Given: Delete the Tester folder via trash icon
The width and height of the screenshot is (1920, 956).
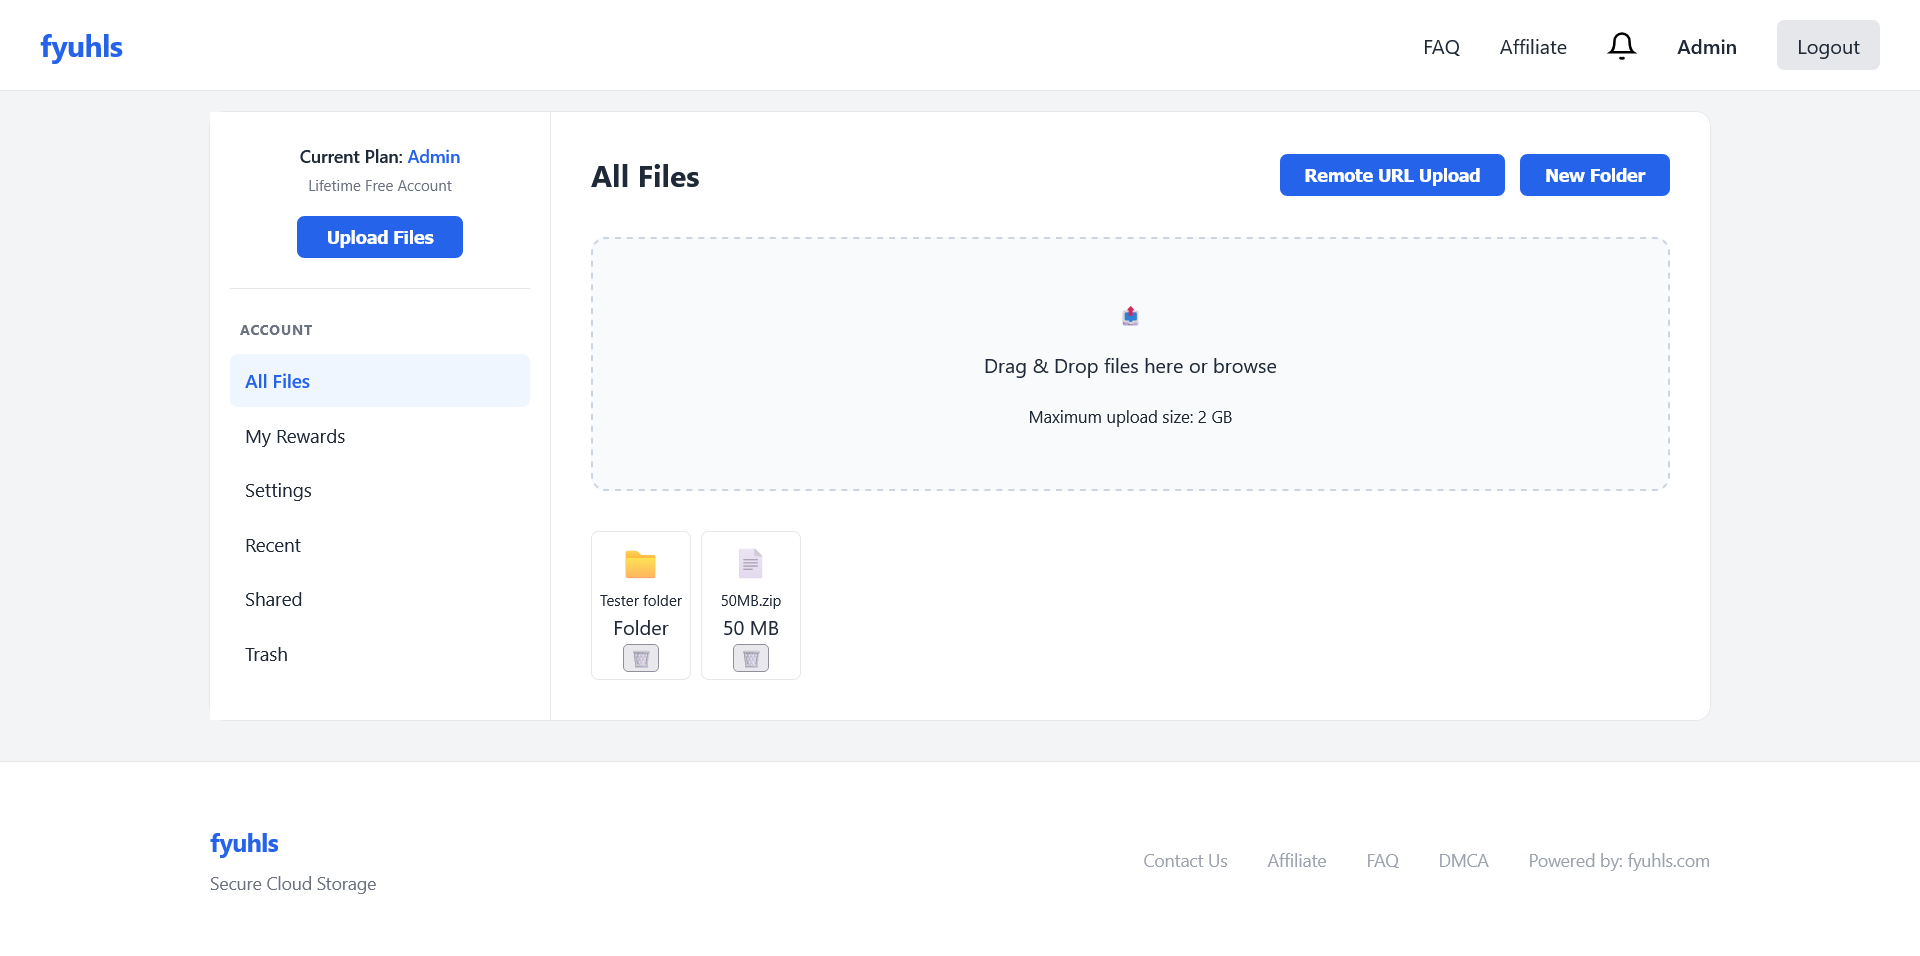Looking at the screenshot, I should coord(641,658).
